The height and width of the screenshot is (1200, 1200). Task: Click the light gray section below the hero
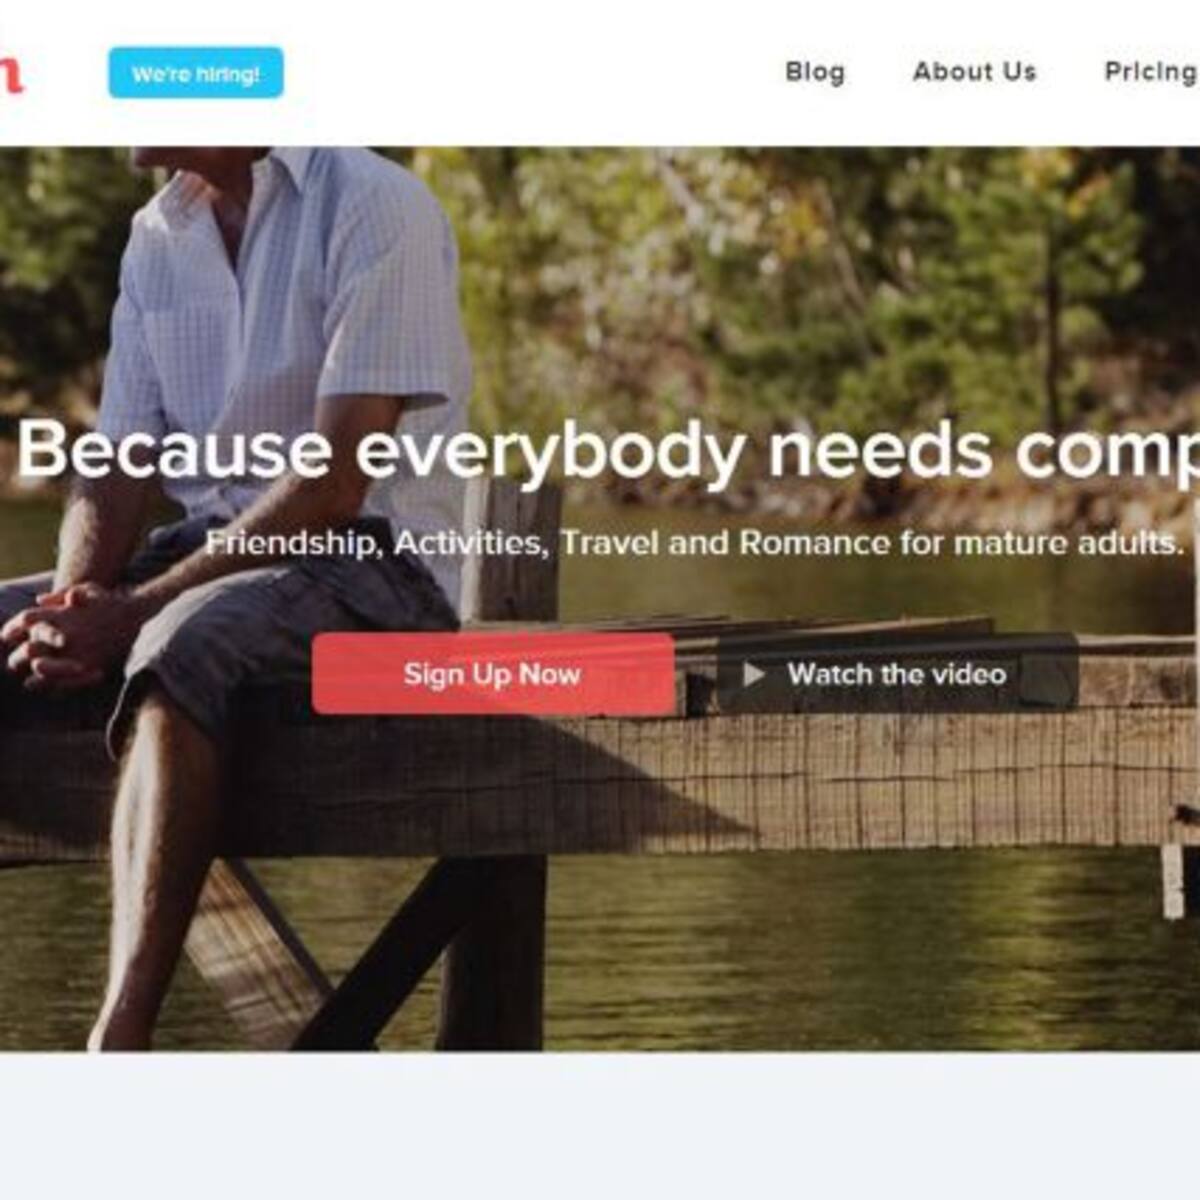[600, 1125]
